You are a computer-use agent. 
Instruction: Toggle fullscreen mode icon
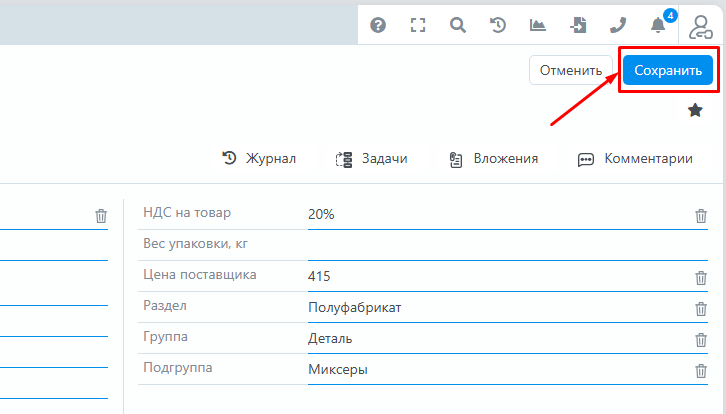pyautogui.click(x=418, y=26)
